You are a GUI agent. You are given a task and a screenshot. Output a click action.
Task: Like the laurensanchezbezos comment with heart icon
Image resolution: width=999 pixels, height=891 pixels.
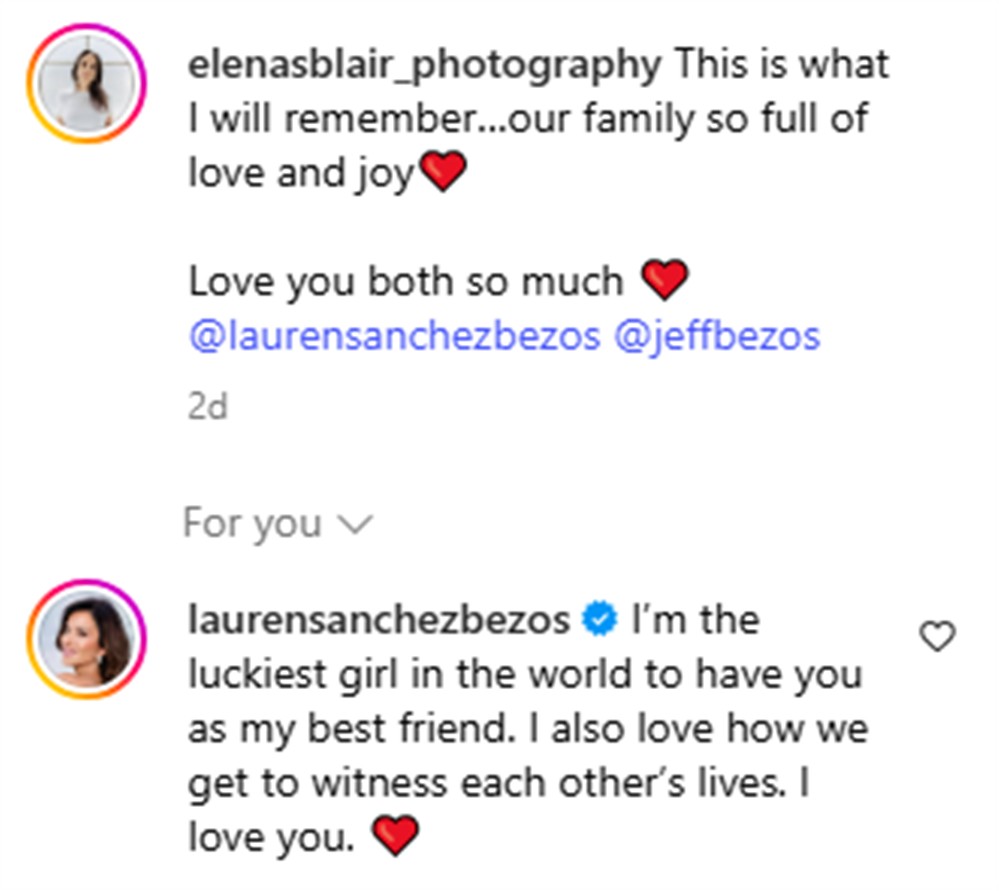point(937,637)
